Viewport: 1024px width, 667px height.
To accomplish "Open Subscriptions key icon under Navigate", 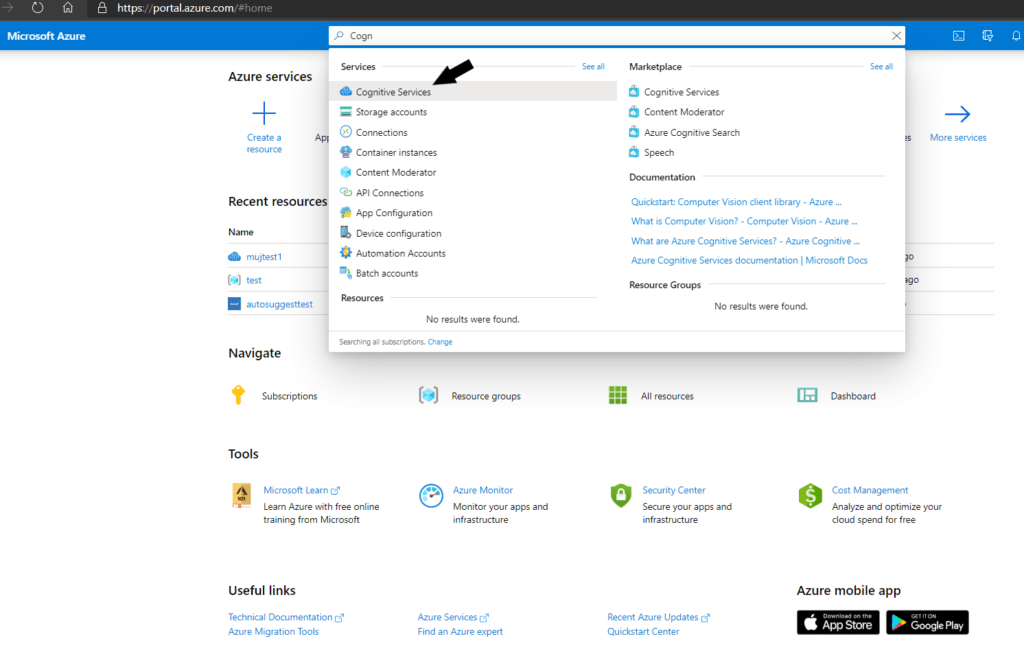I will point(238,395).
